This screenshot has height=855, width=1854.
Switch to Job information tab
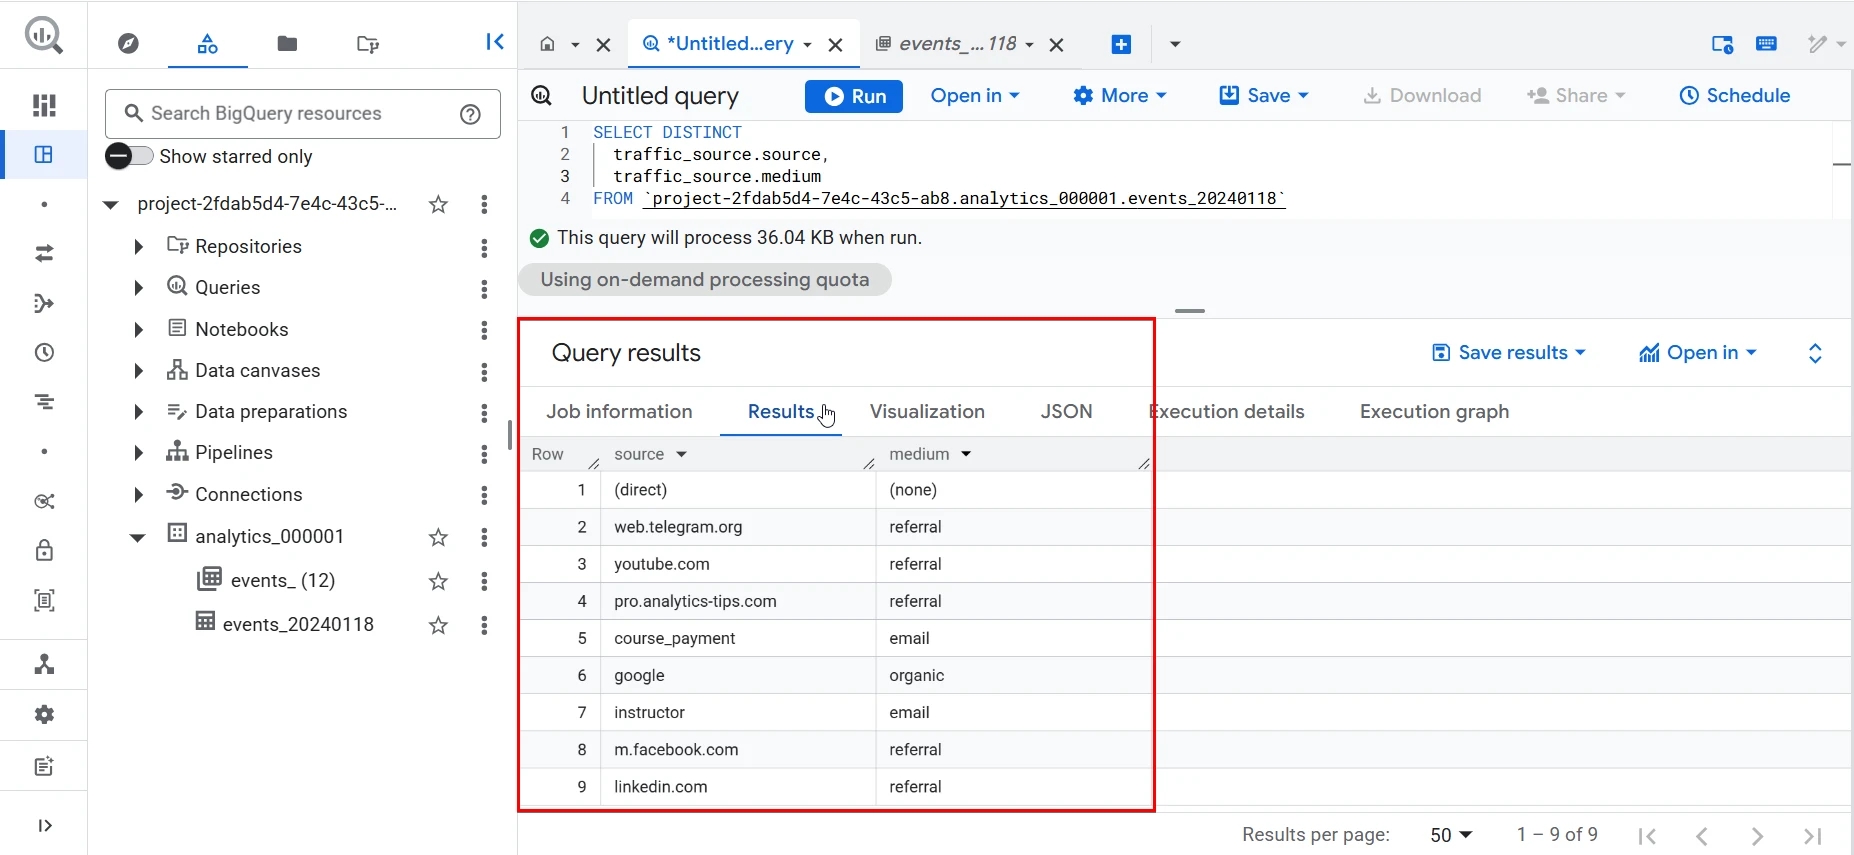pos(619,412)
